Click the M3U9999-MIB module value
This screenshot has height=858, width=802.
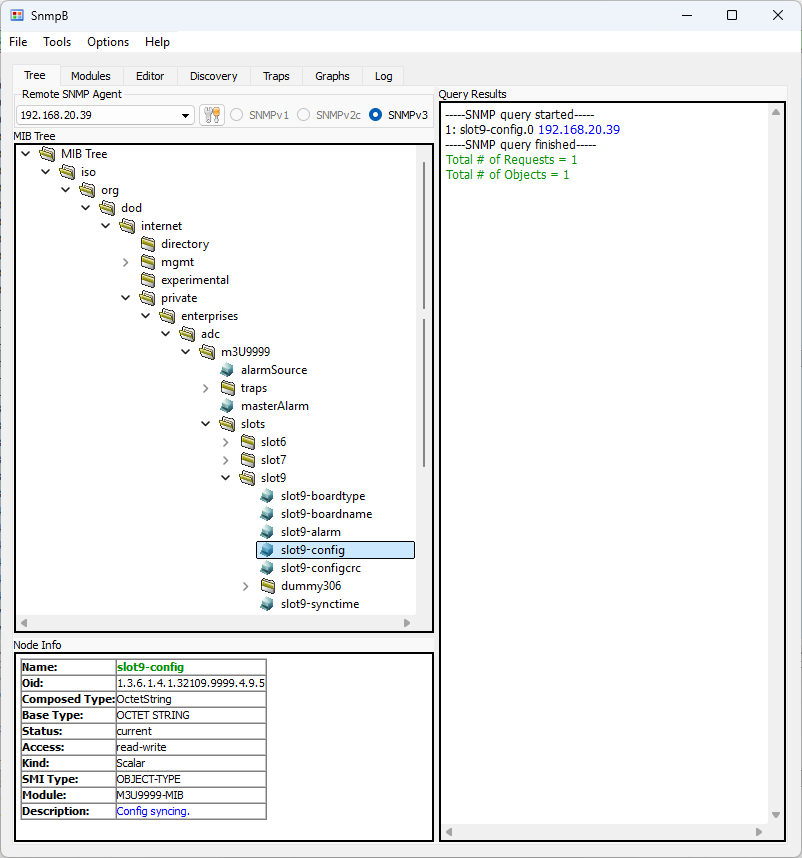tap(150, 795)
